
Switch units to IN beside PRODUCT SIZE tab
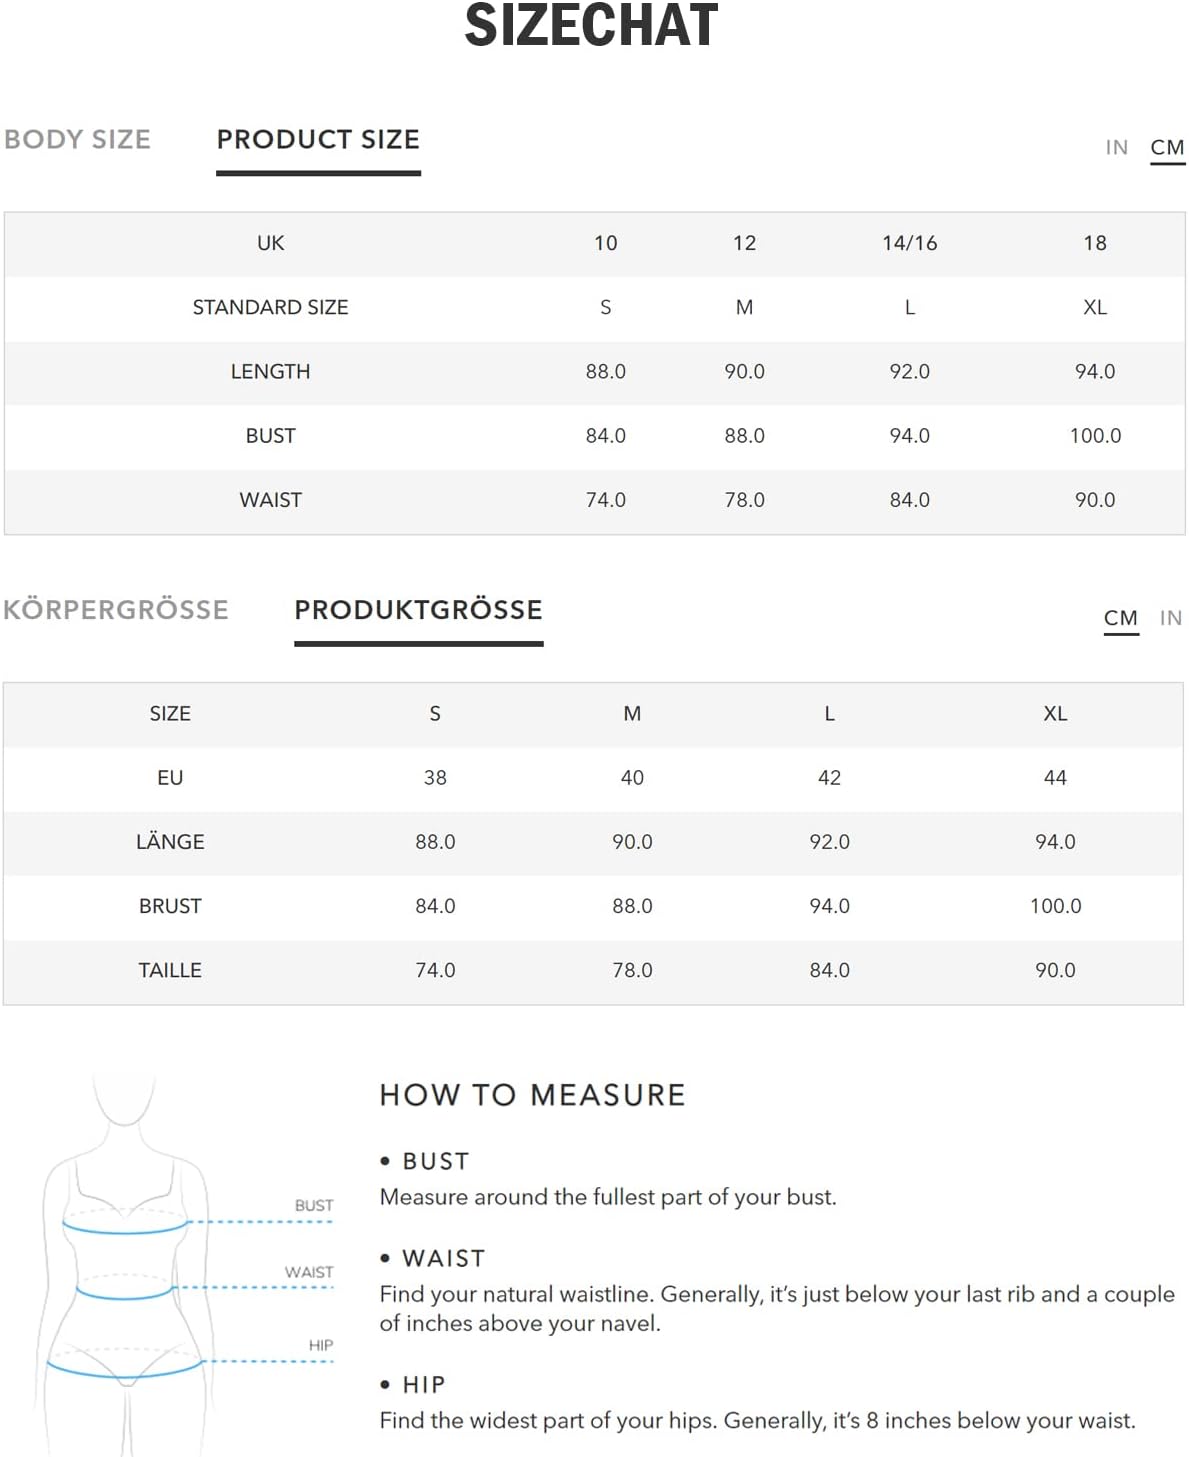1116,148
